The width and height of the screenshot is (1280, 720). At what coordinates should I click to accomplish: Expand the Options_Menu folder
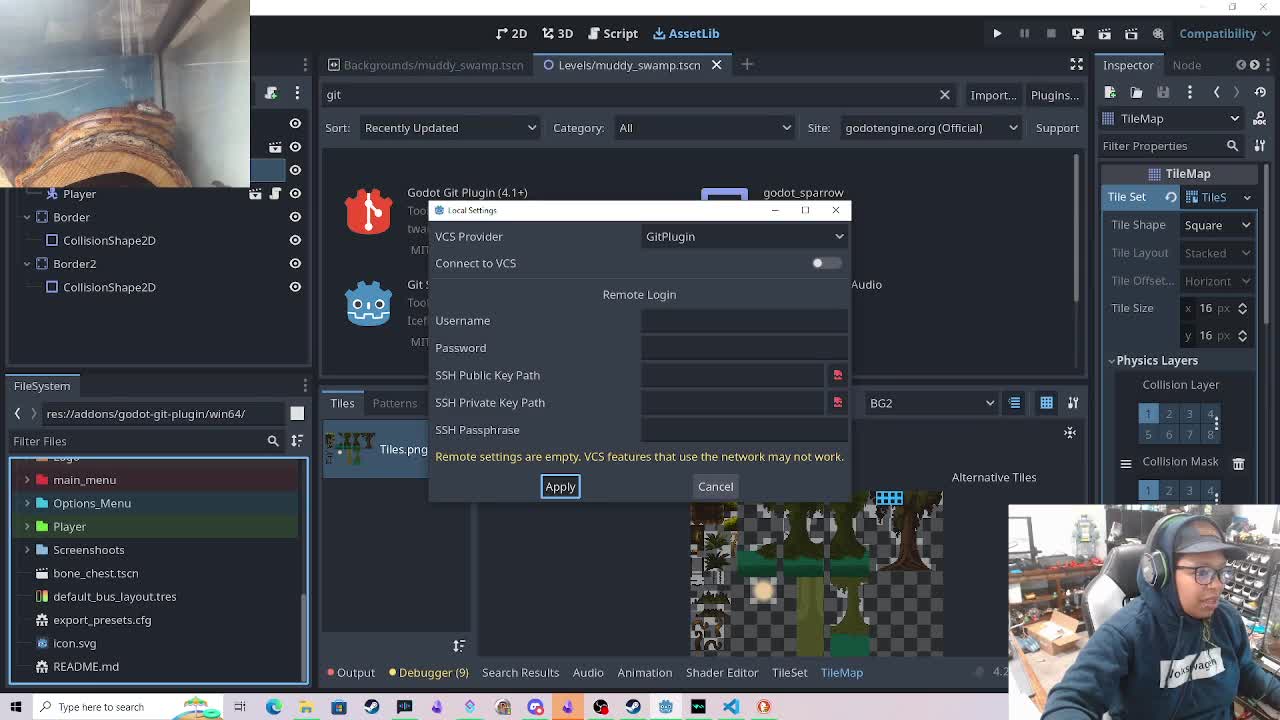click(x=27, y=503)
